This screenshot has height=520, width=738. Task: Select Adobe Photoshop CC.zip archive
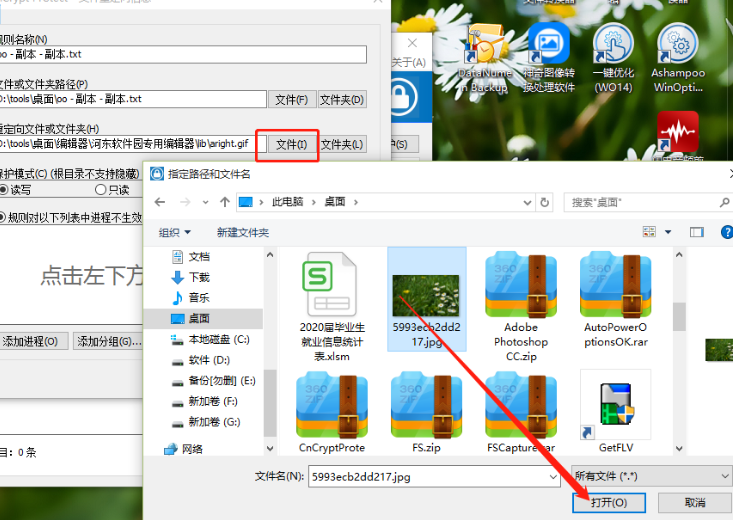pyautogui.click(x=521, y=306)
